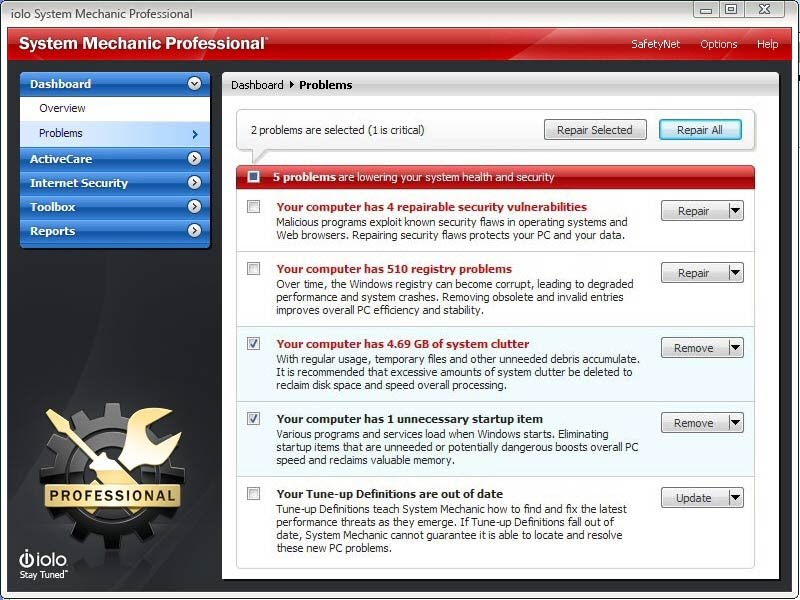Image resolution: width=800 pixels, height=600 pixels.
Task: Minimize the System Mechanic window
Action: coord(706,10)
